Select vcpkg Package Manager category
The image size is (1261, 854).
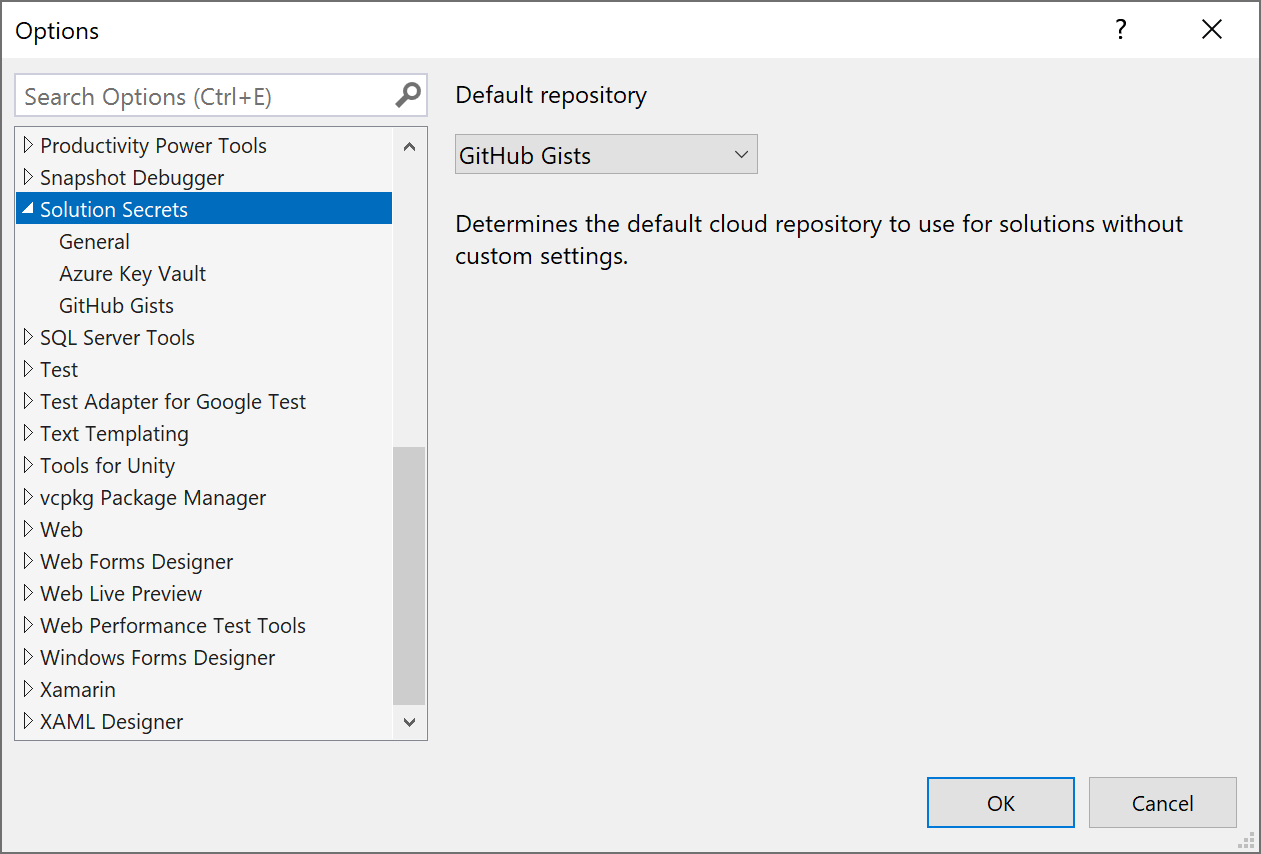[153, 497]
